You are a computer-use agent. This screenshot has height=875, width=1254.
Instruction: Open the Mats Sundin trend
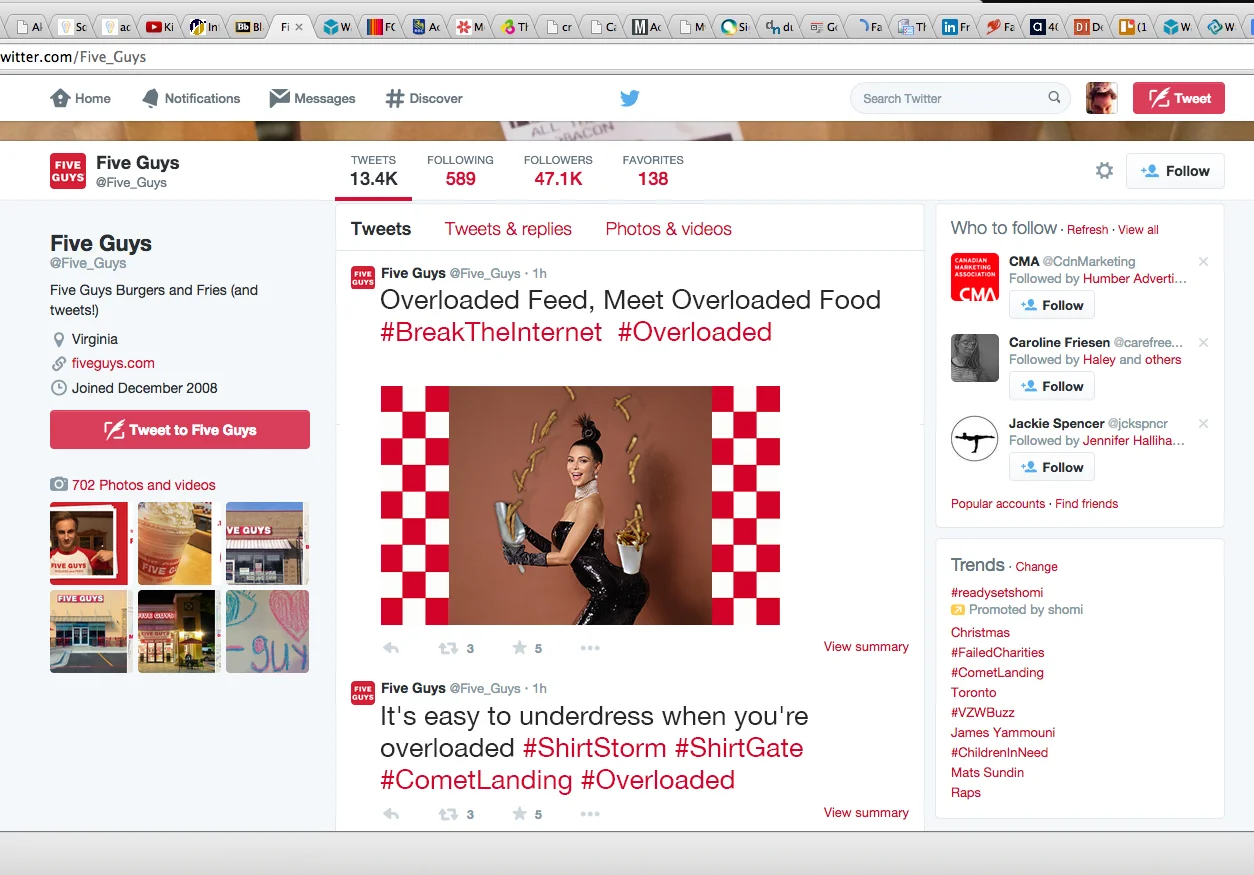point(987,773)
